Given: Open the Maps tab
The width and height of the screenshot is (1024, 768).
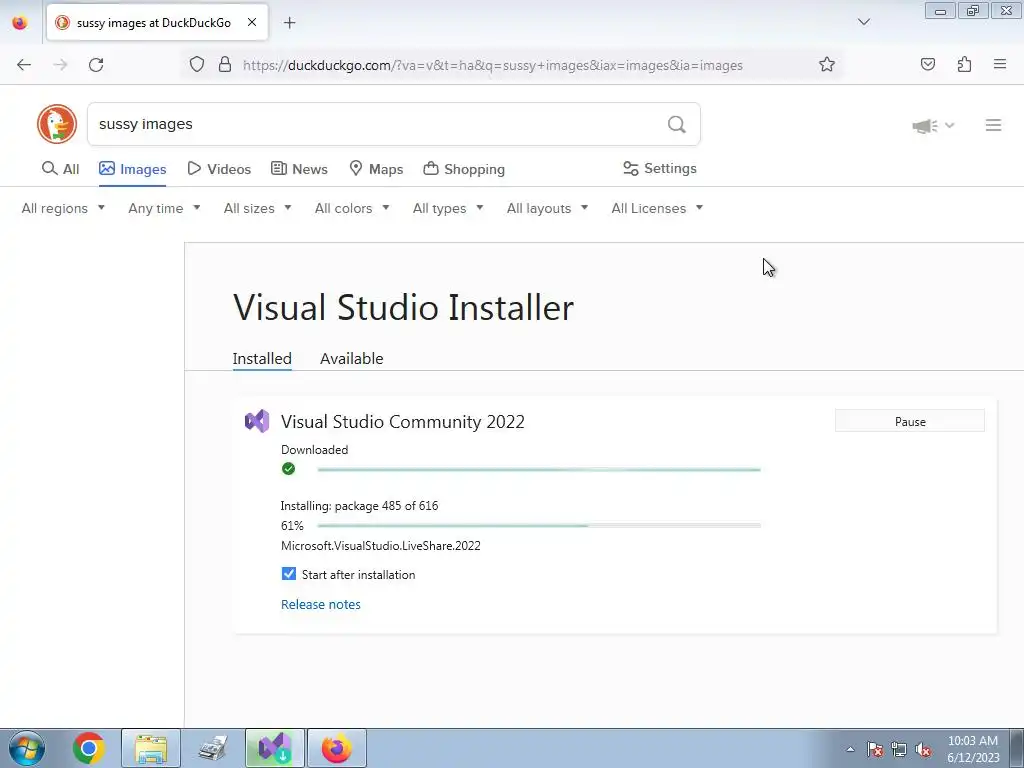Looking at the screenshot, I should pyautogui.click(x=376, y=169).
